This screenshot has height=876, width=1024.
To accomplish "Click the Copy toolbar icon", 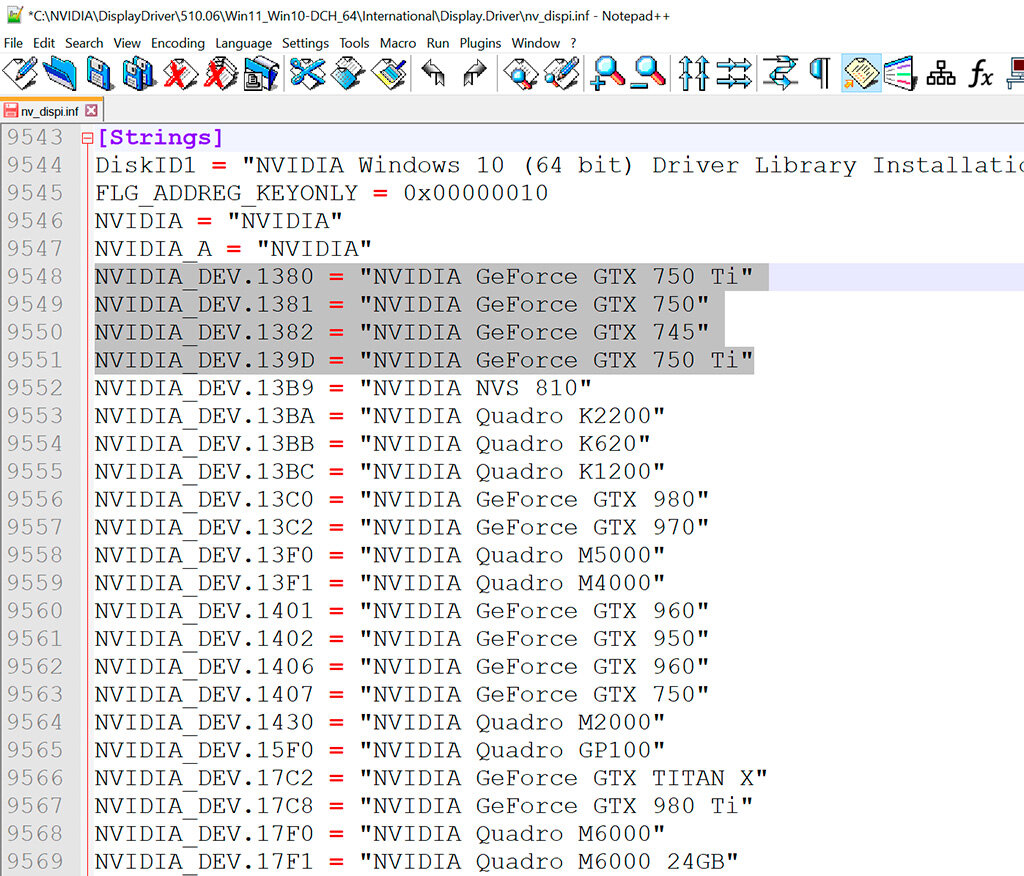I will (347, 73).
